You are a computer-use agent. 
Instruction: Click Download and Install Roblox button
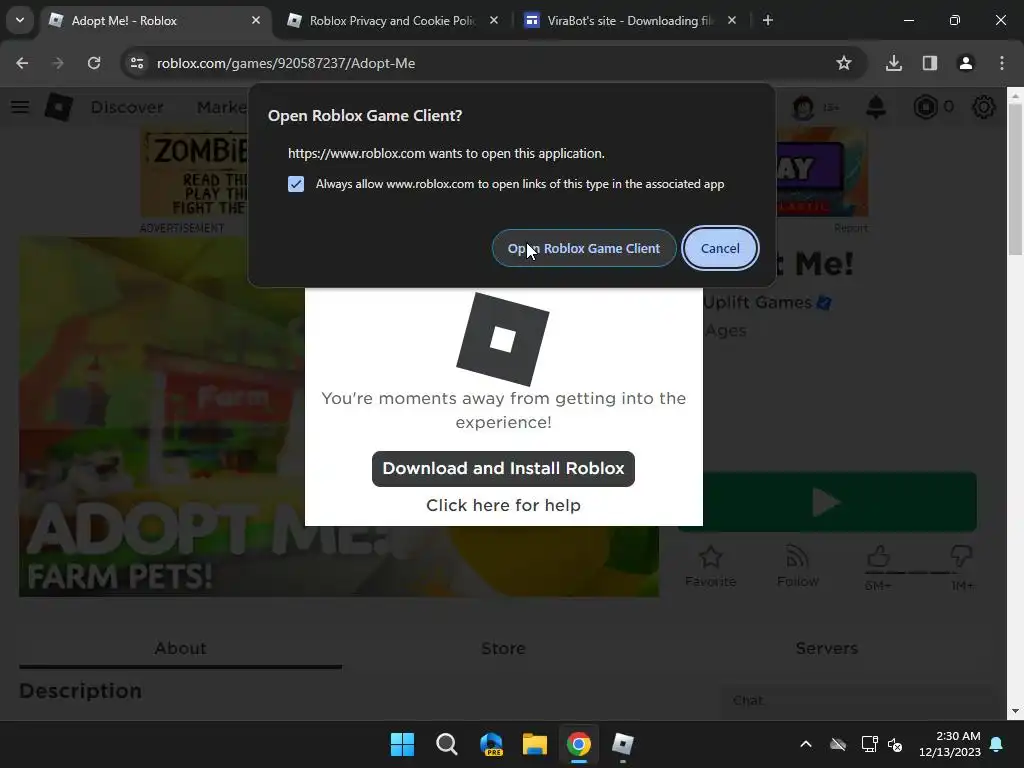503,468
